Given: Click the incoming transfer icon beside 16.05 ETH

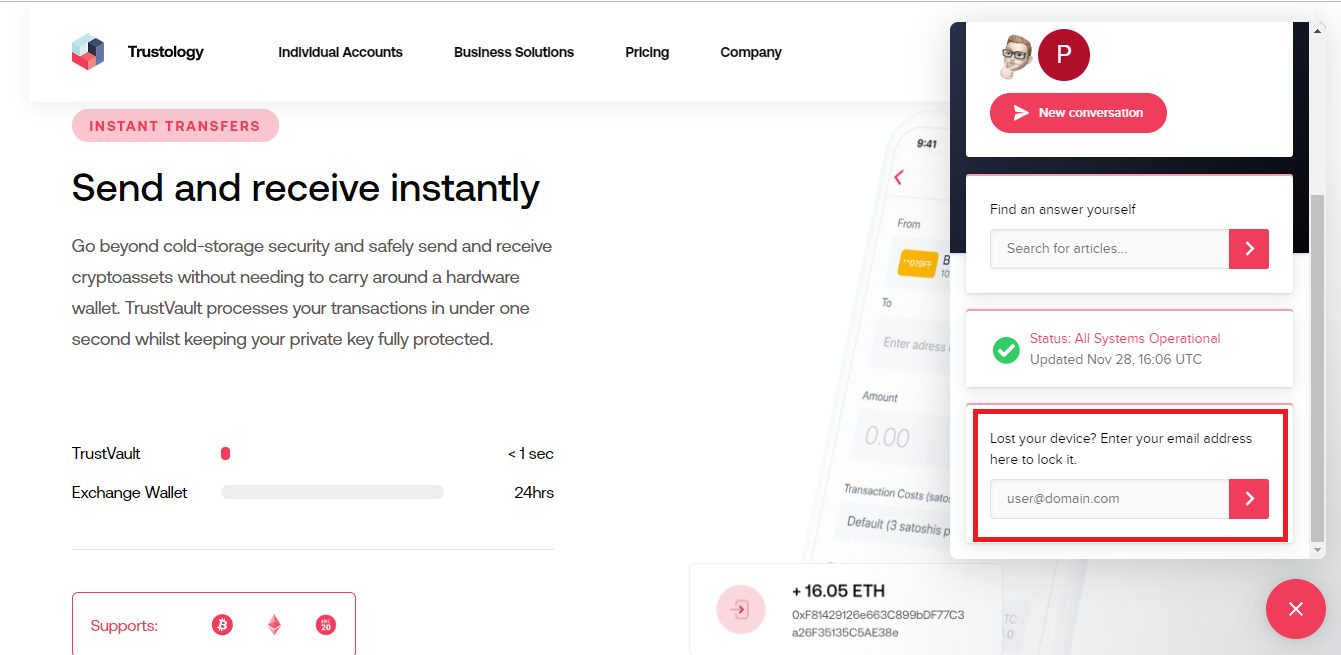Looking at the screenshot, I should 740,608.
